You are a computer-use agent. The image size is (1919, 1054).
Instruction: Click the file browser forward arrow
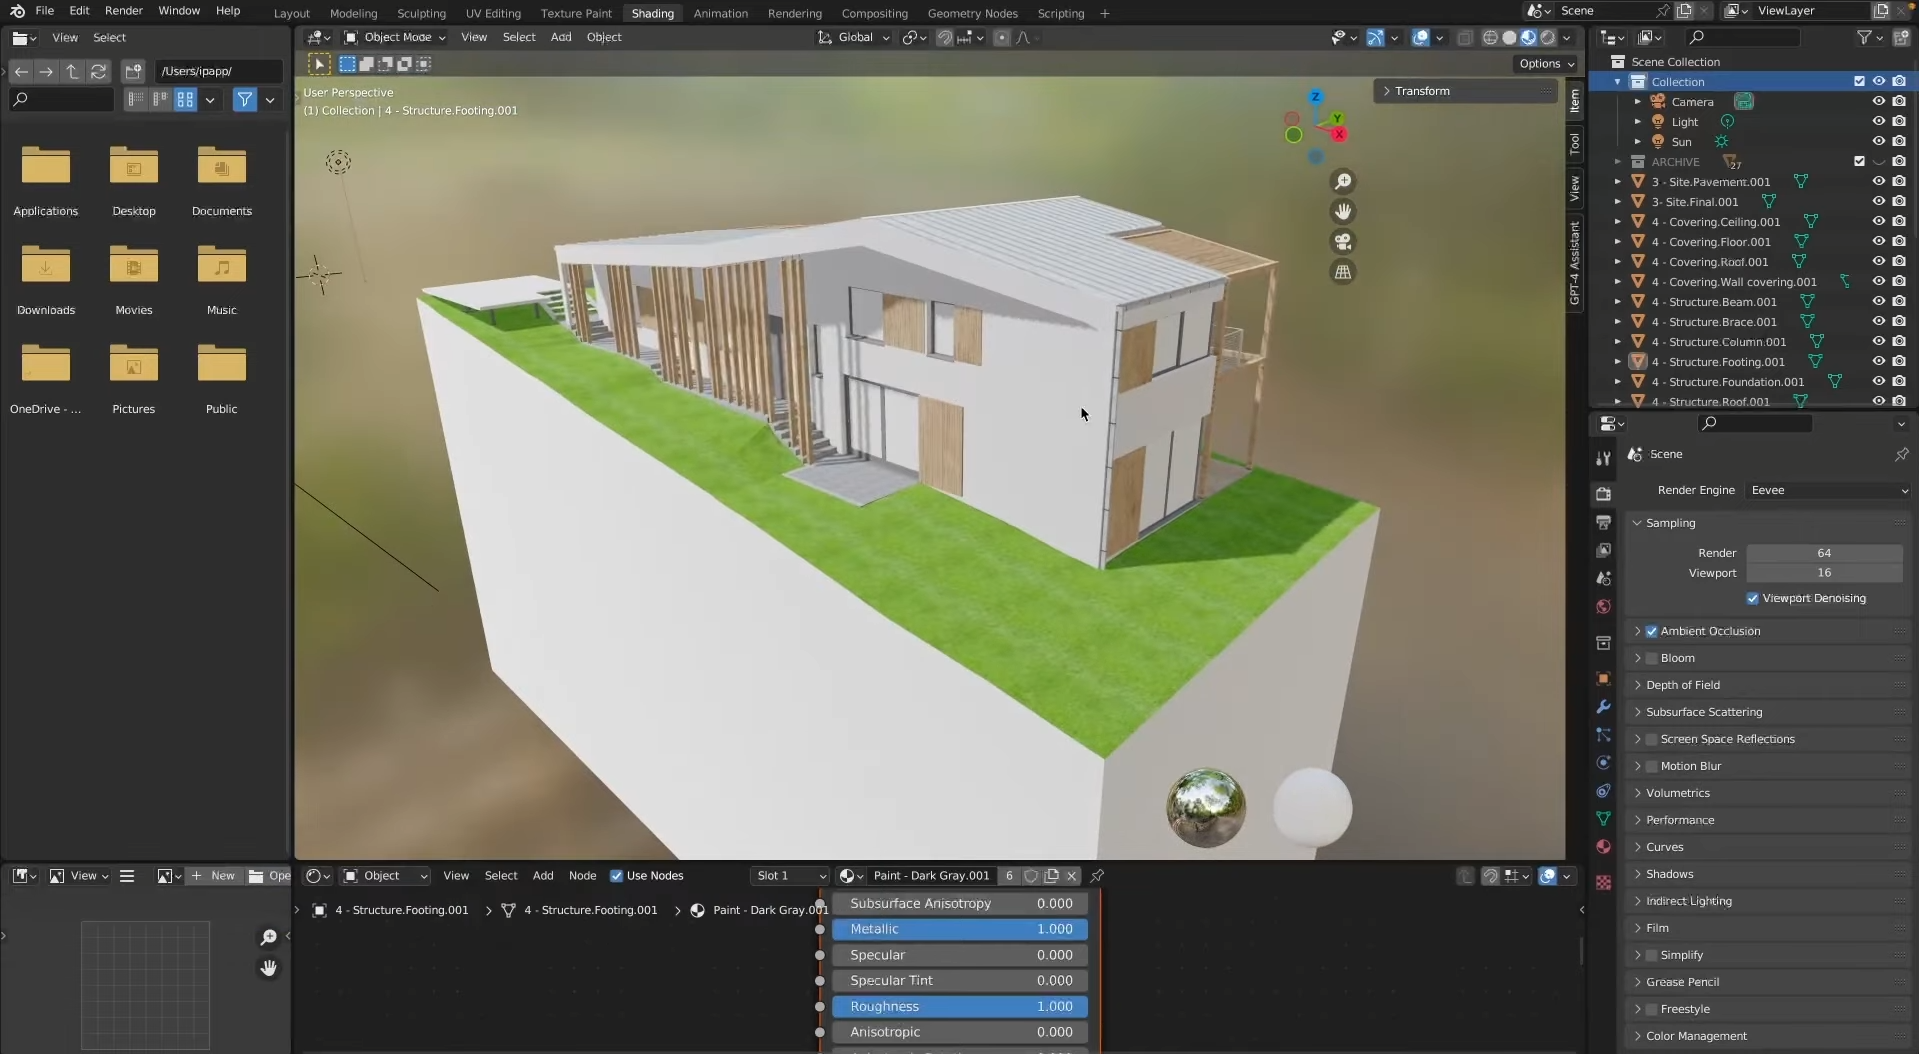point(46,71)
